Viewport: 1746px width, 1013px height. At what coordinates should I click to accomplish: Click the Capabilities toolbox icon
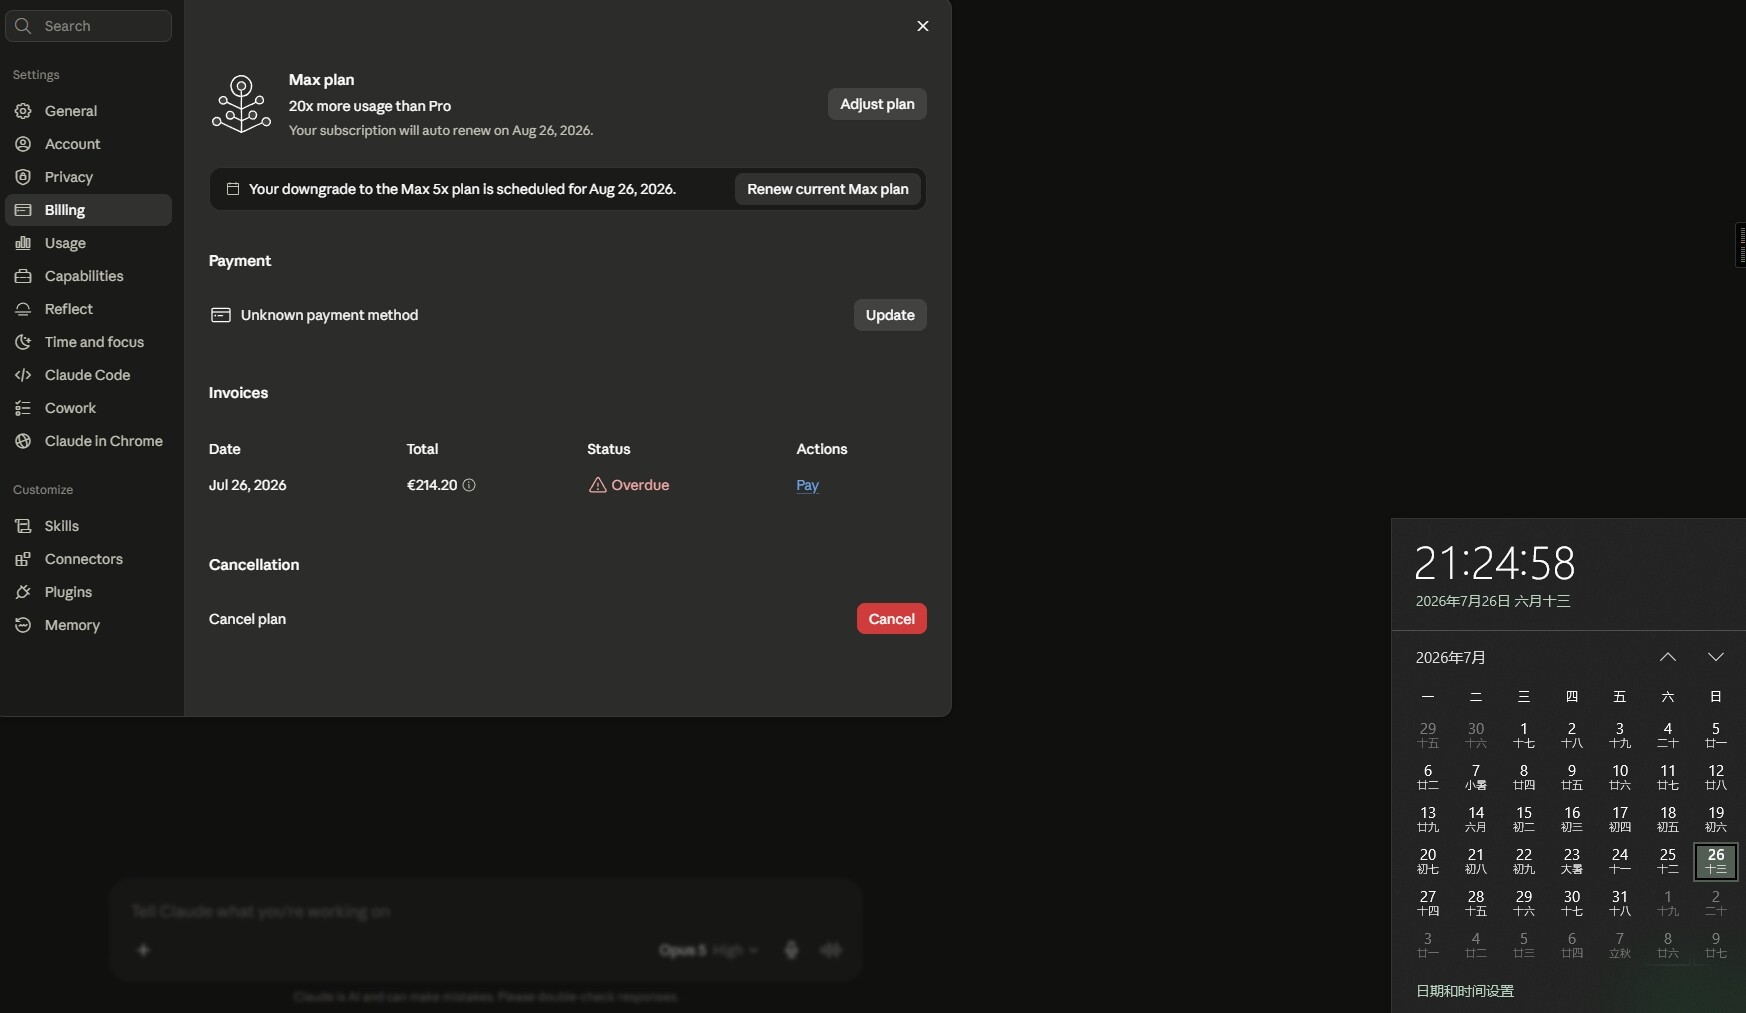(x=23, y=276)
